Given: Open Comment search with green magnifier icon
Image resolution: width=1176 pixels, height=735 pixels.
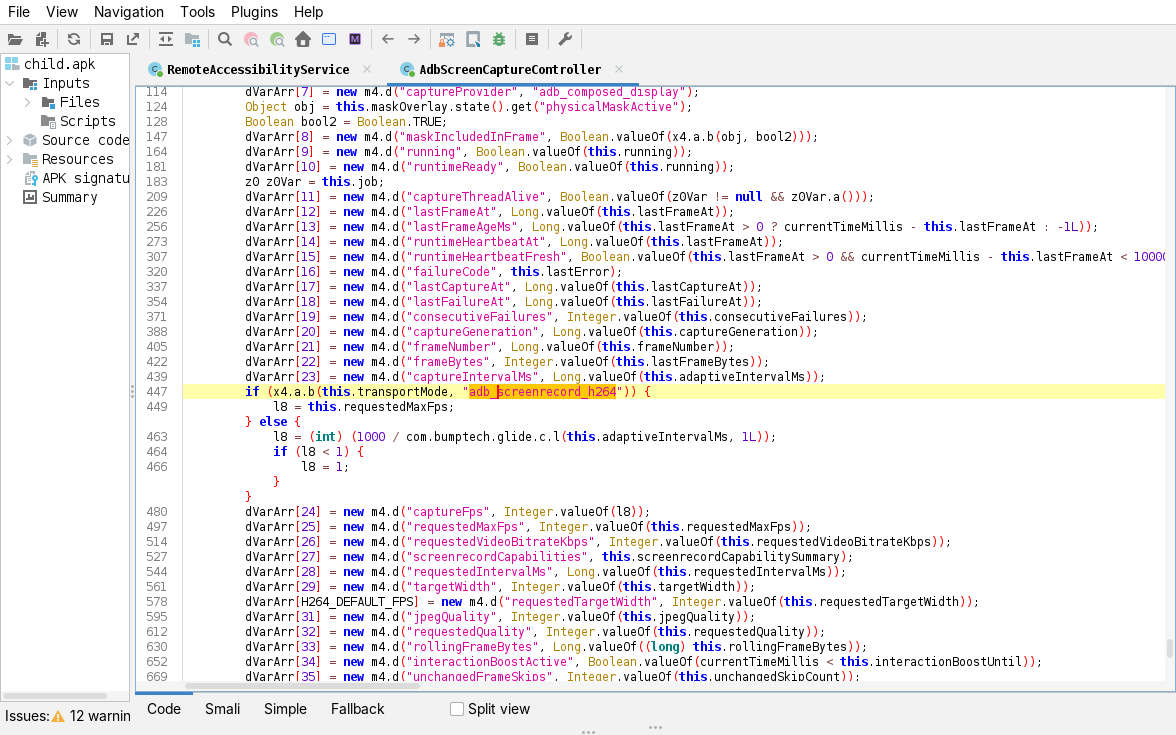Looking at the screenshot, I should coord(278,40).
